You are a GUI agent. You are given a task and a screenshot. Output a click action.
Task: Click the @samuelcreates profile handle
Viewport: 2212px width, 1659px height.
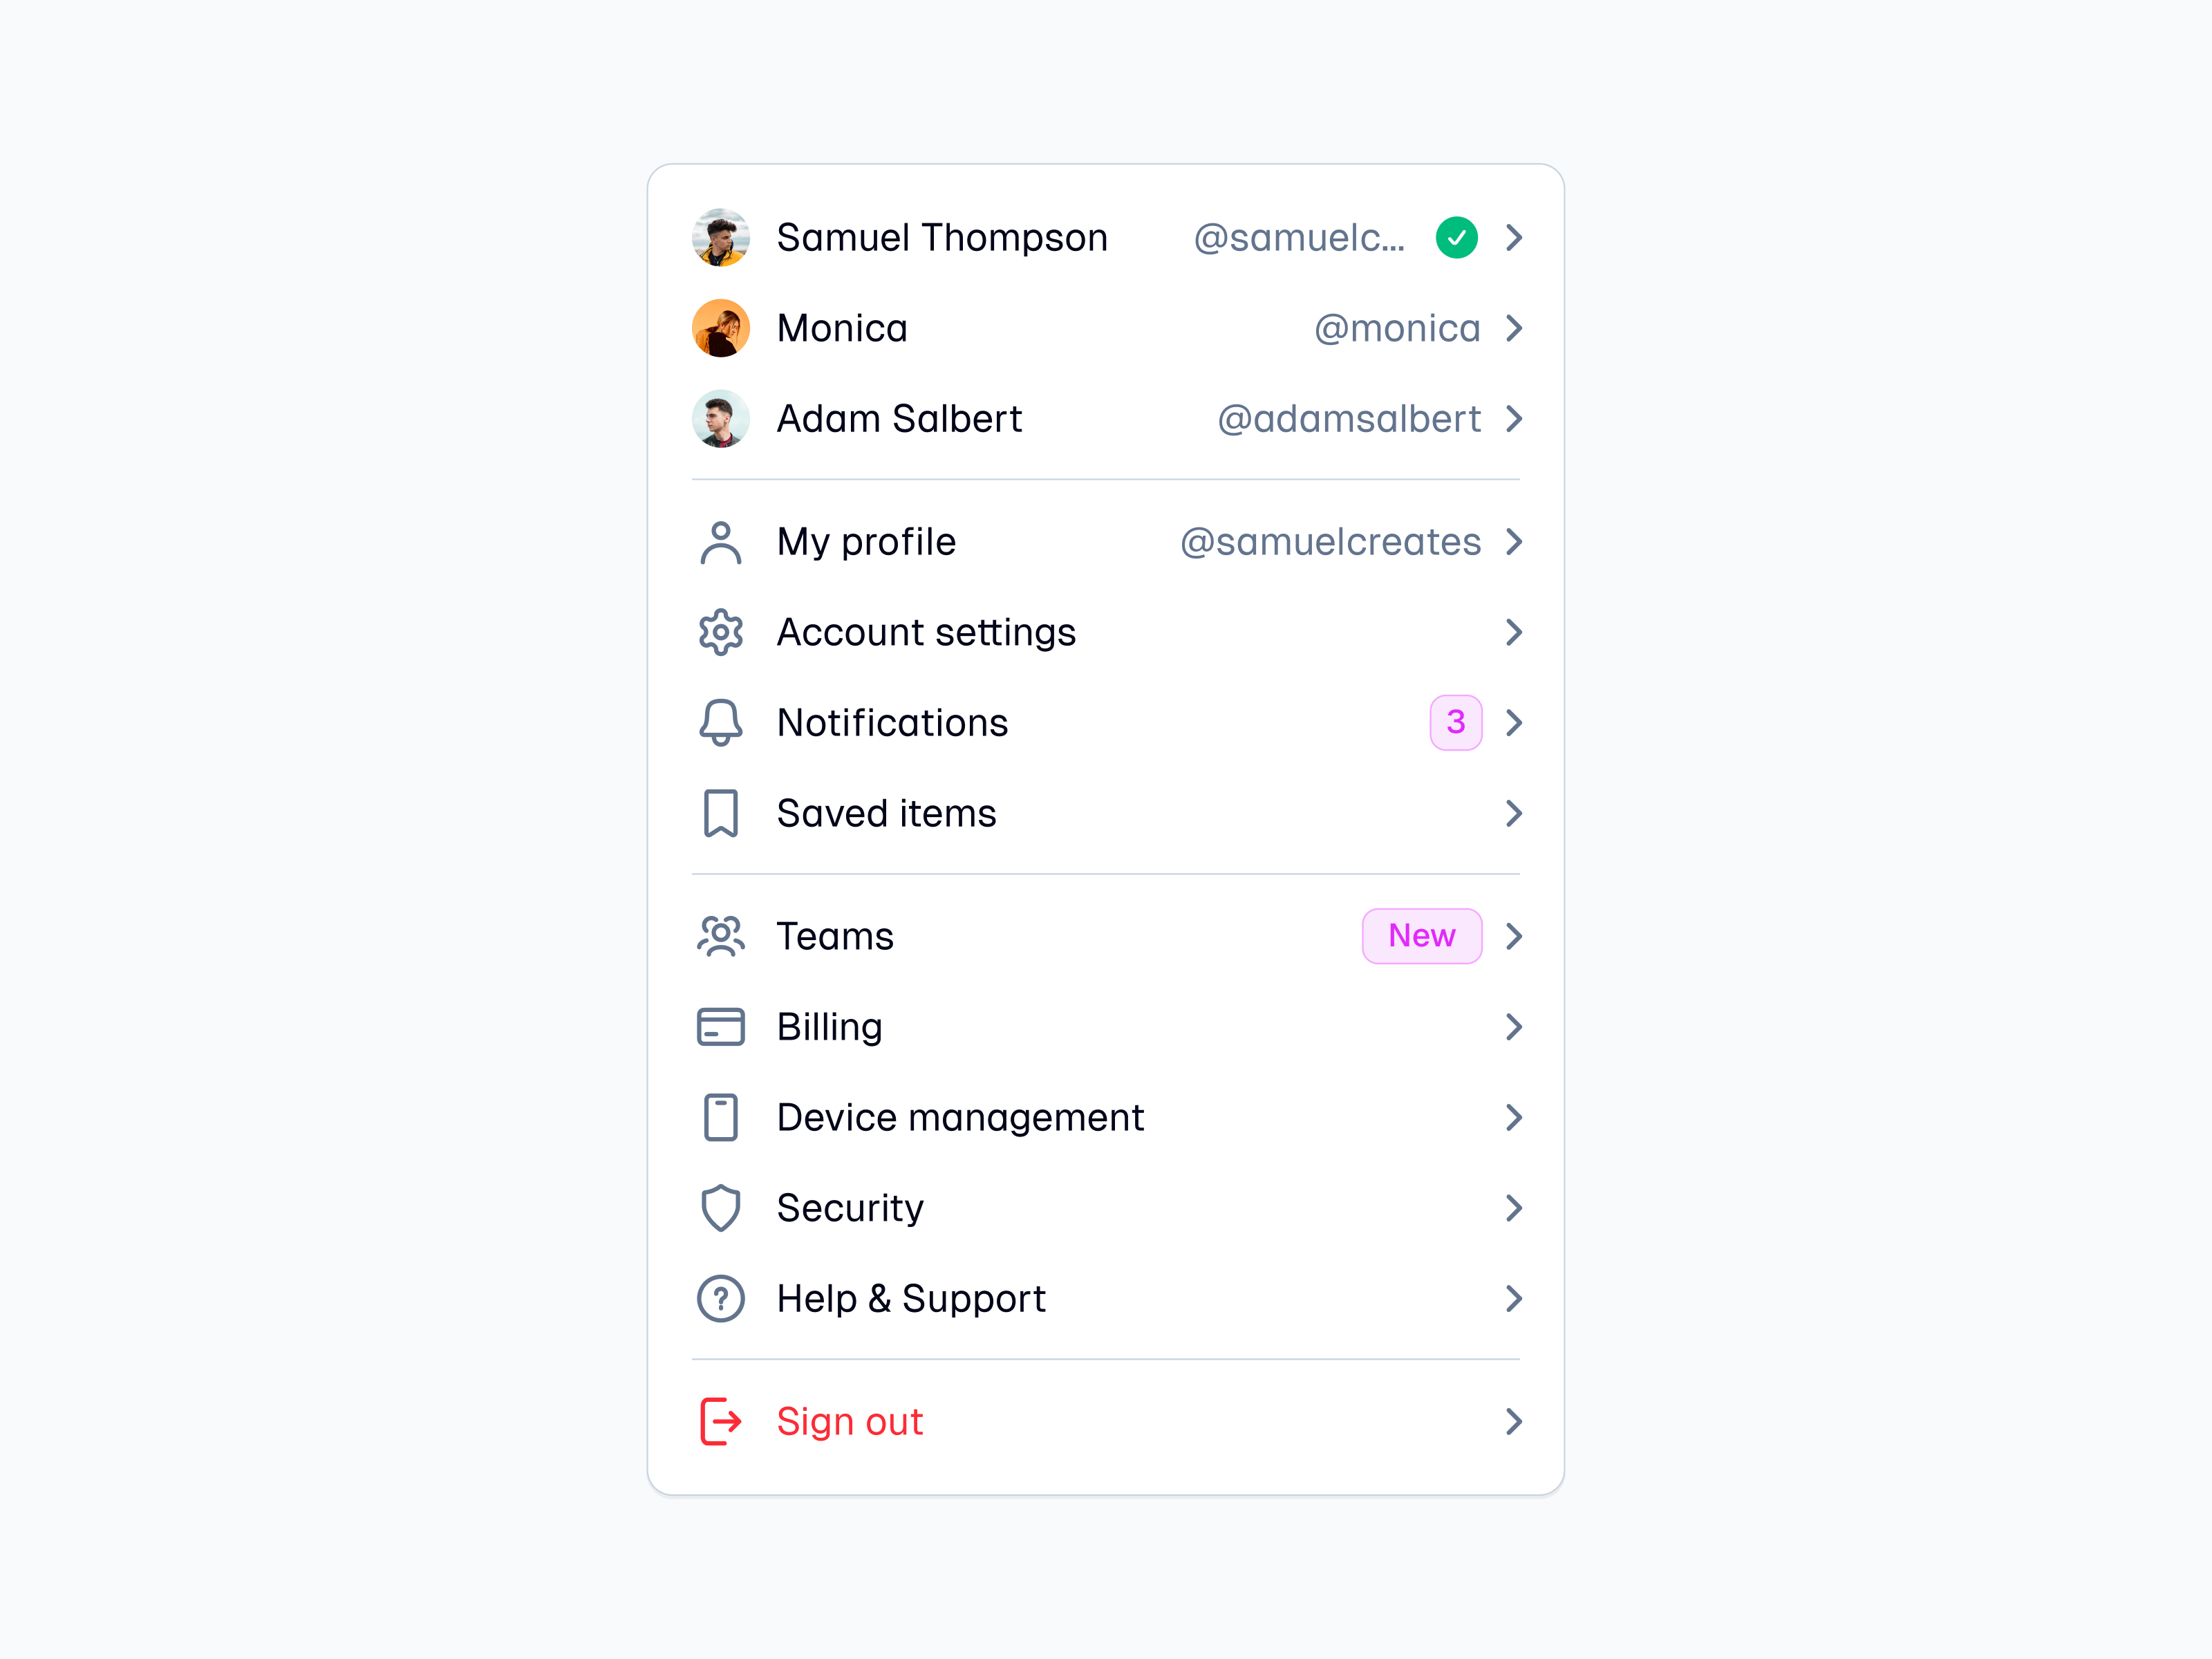click(x=1330, y=542)
